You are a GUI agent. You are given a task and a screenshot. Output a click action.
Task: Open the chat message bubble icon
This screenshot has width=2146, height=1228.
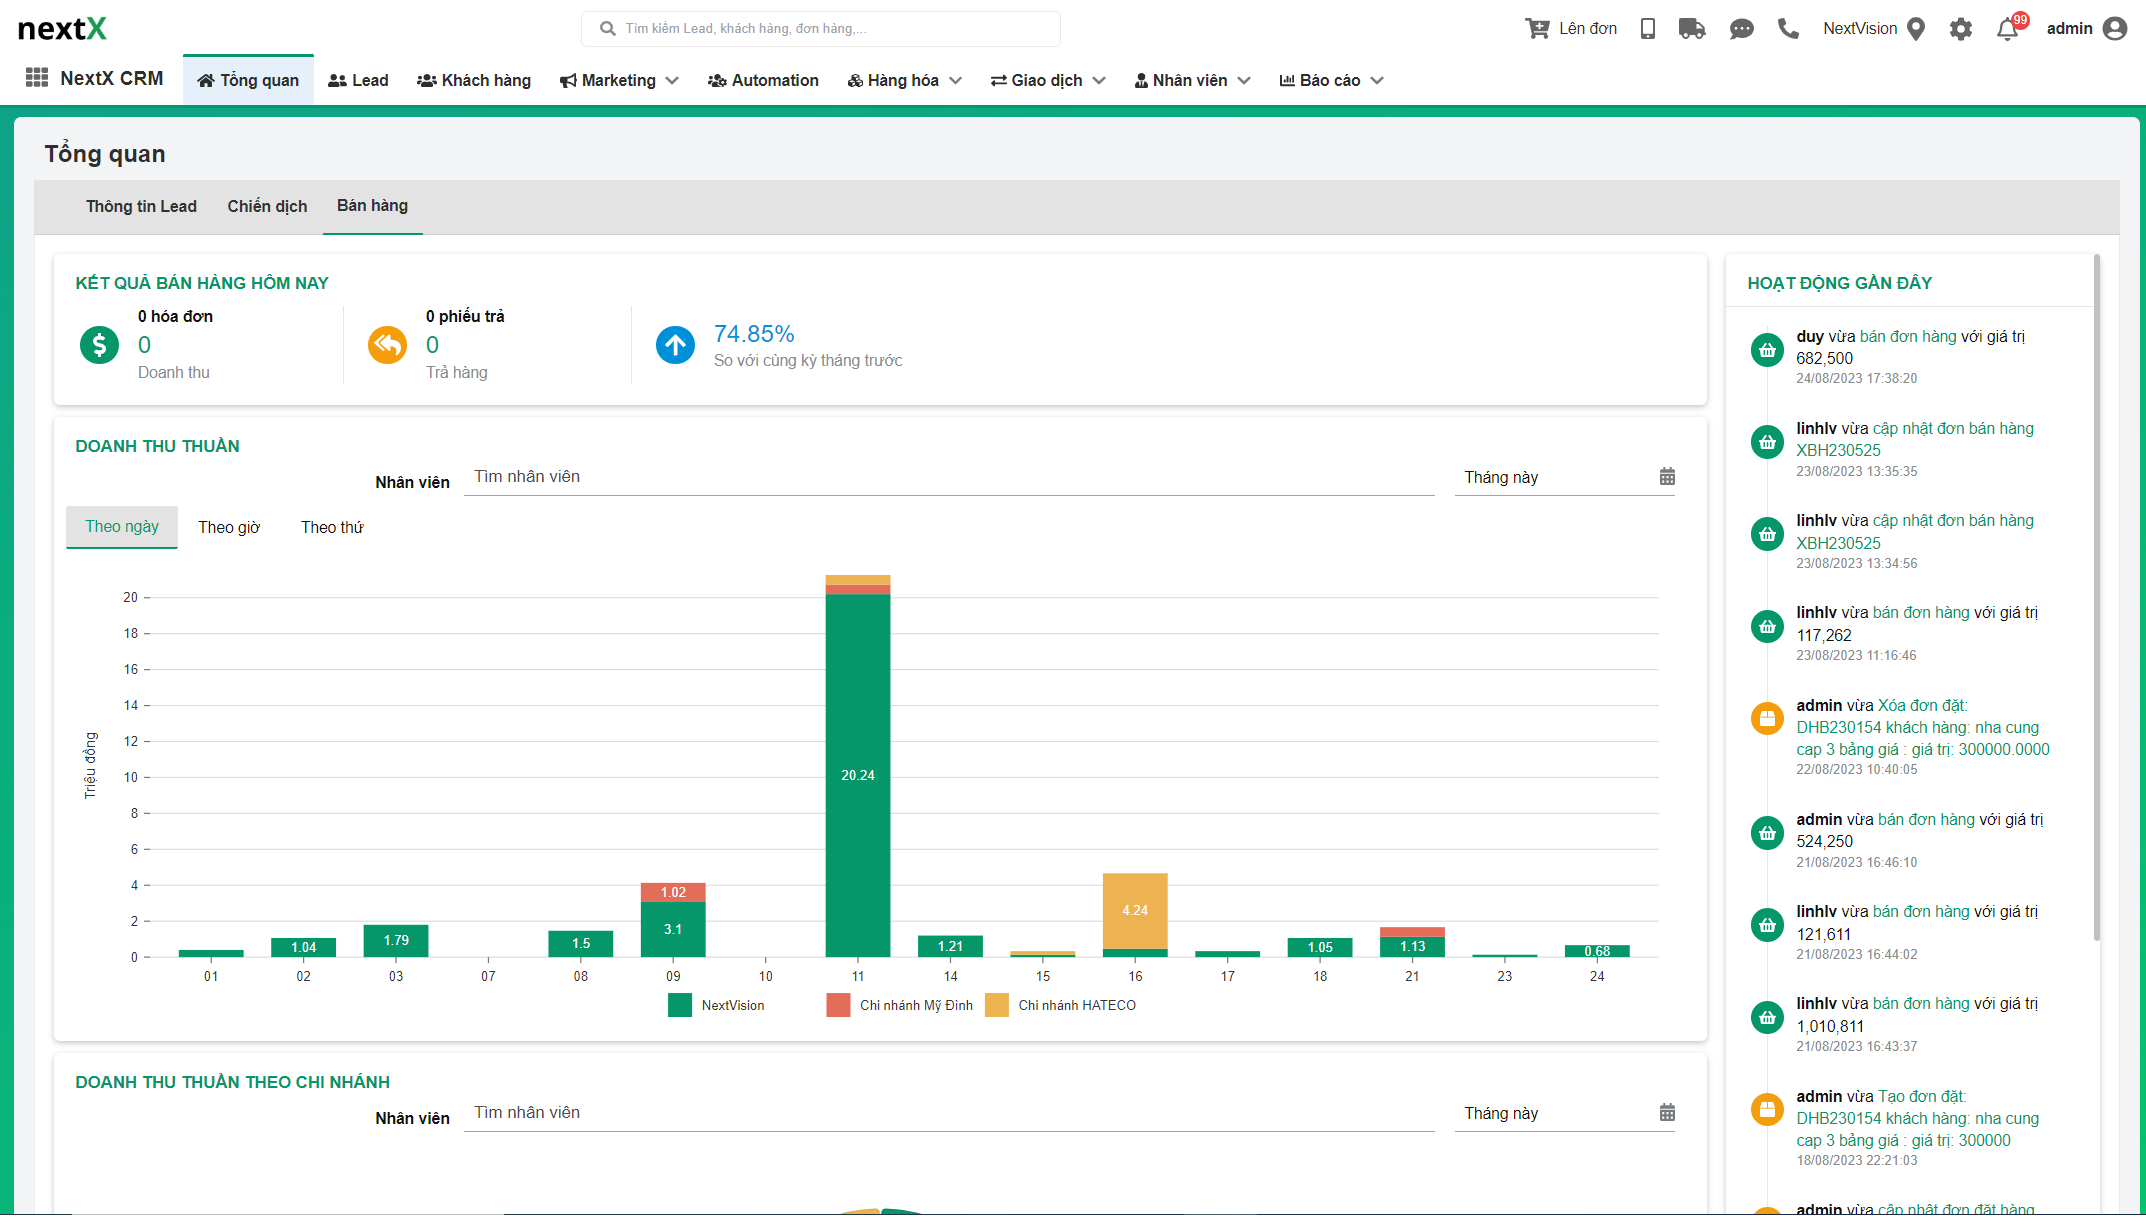(x=1742, y=29)
